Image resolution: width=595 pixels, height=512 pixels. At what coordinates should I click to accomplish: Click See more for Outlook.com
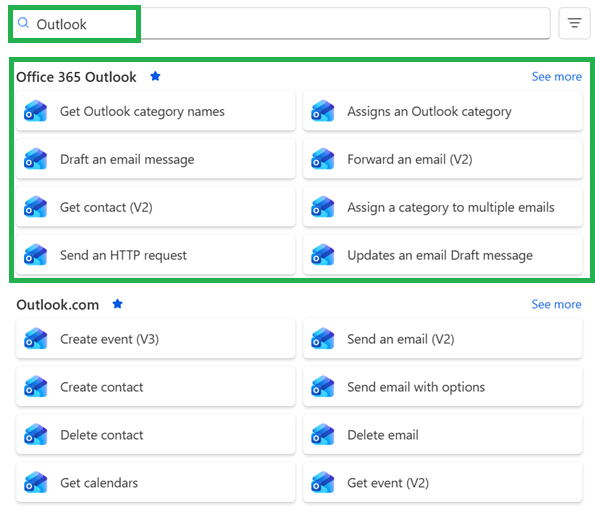click(556, 304)
